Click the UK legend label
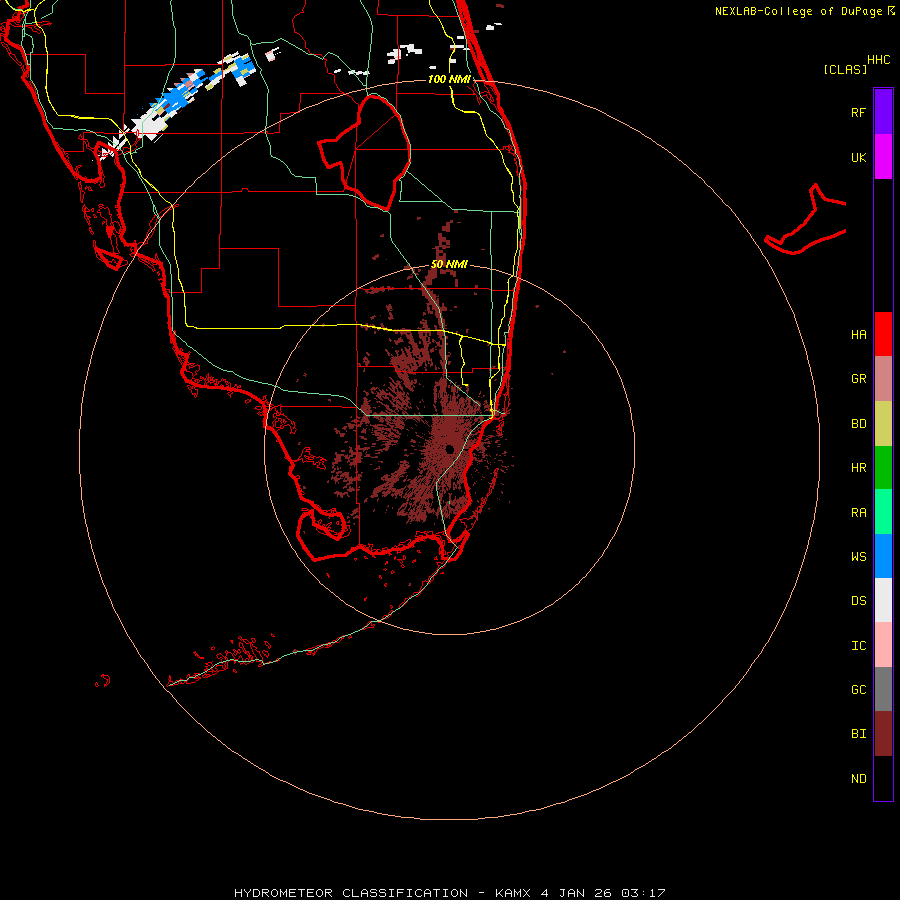900x900 pixels. point(858,157)
